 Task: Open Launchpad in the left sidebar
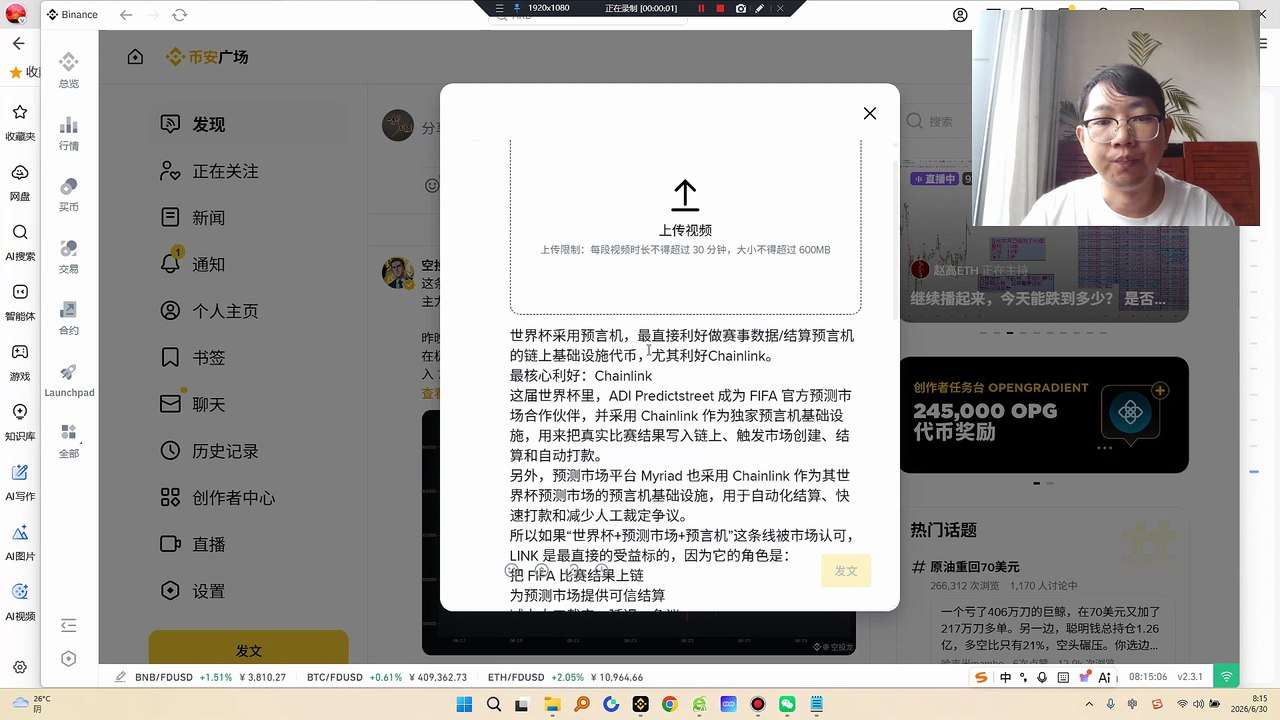[x=69, y=380]
